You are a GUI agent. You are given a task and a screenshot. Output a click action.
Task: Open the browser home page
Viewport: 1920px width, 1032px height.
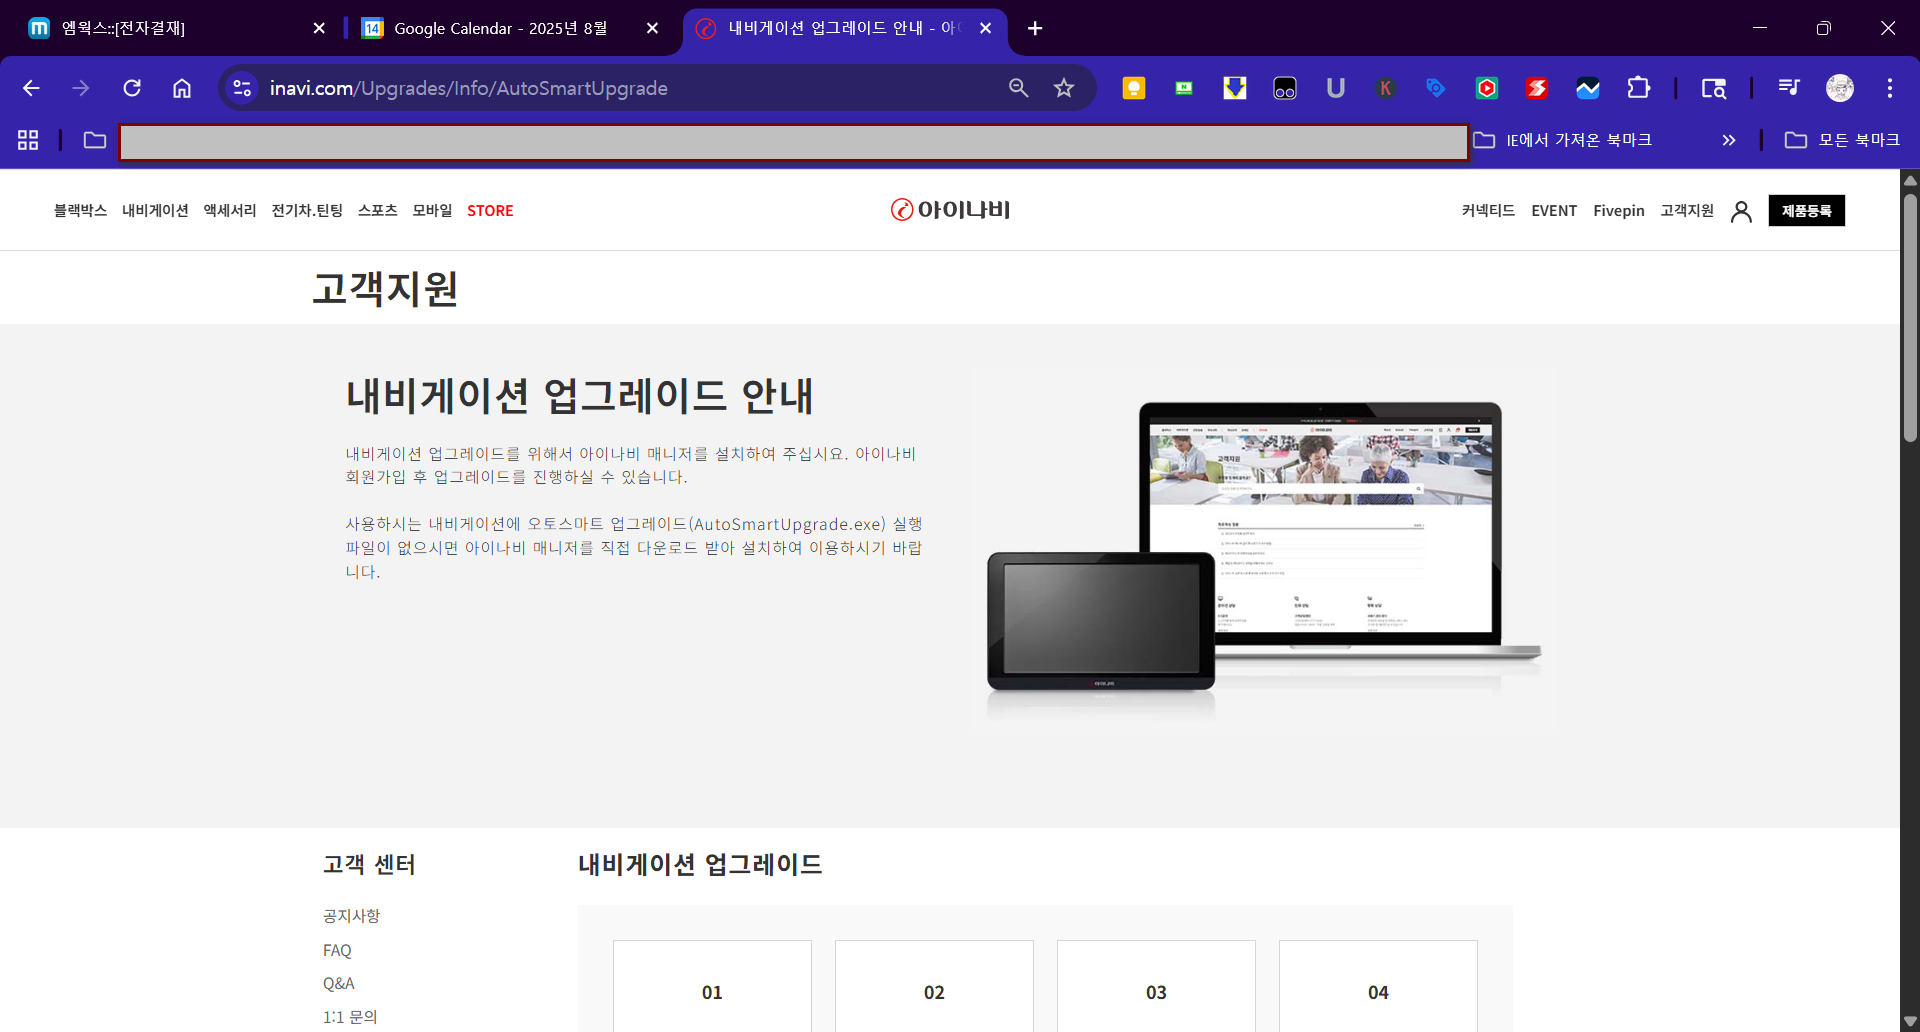pos(182,88)
